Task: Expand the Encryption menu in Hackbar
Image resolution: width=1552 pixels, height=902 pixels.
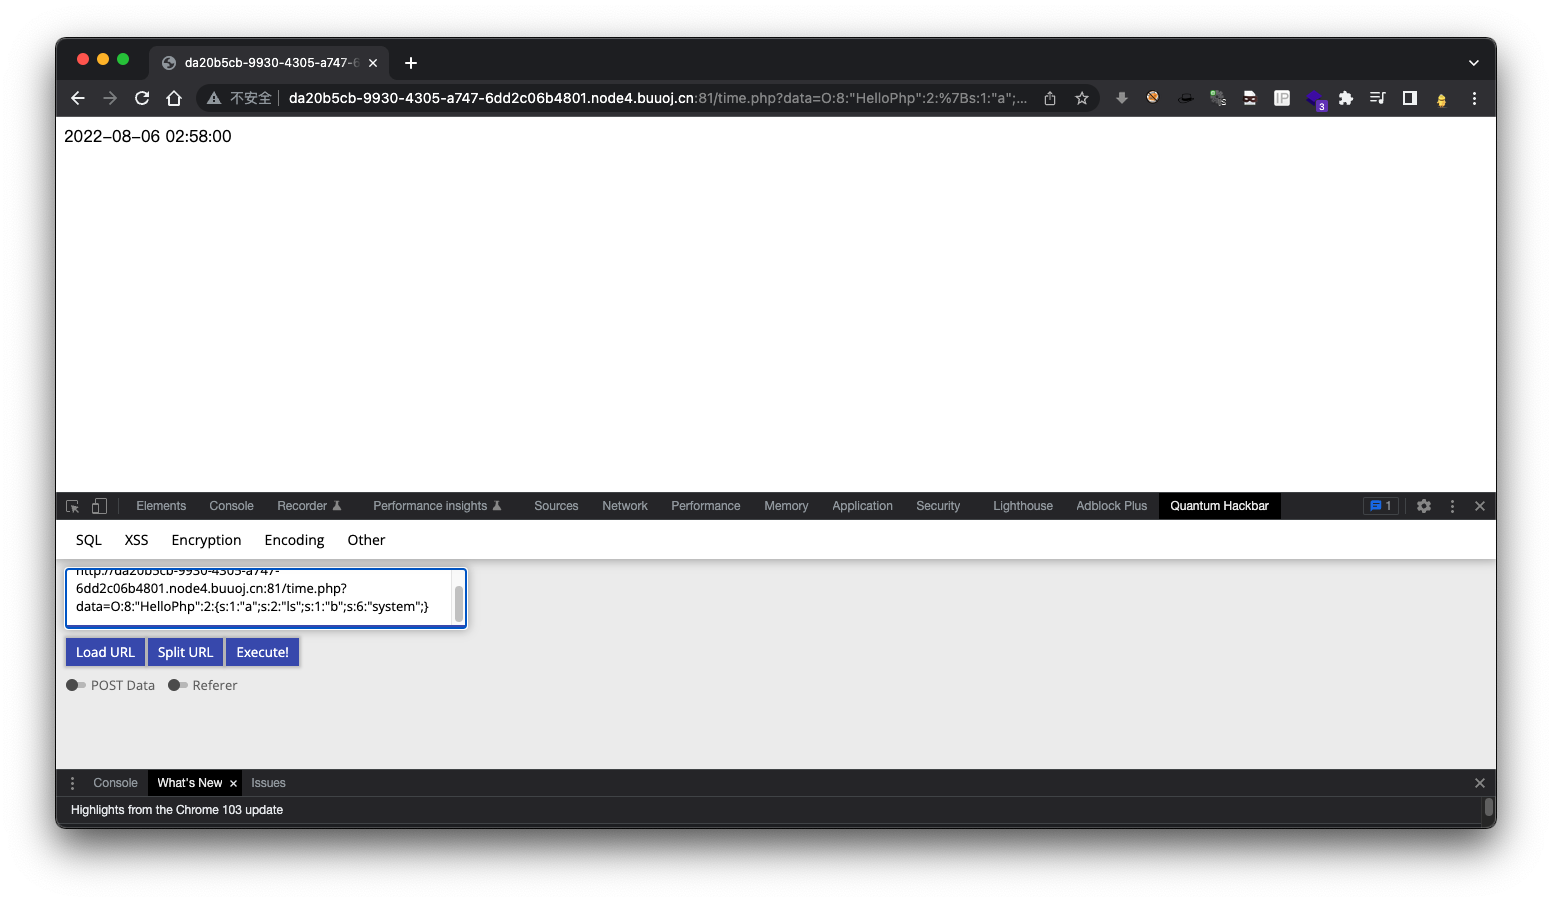Action: [206, 540]
